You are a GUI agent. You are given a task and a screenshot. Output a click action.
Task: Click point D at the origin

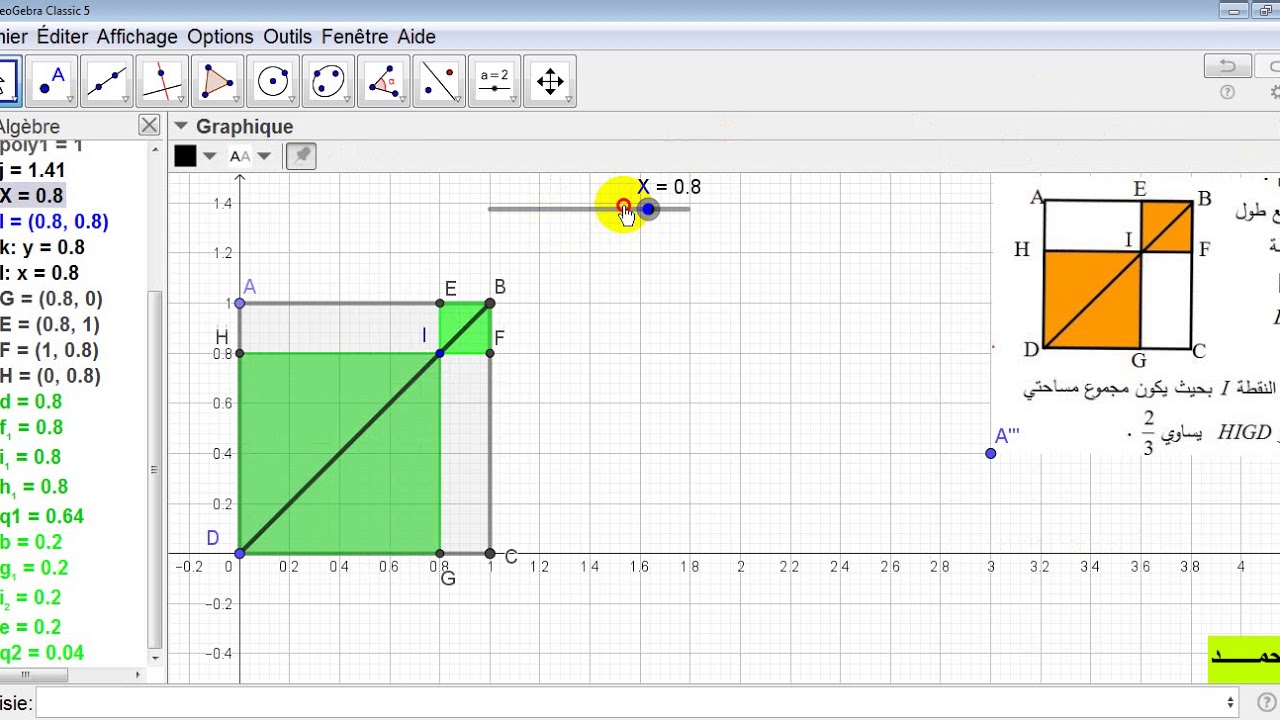pos(240,553)
